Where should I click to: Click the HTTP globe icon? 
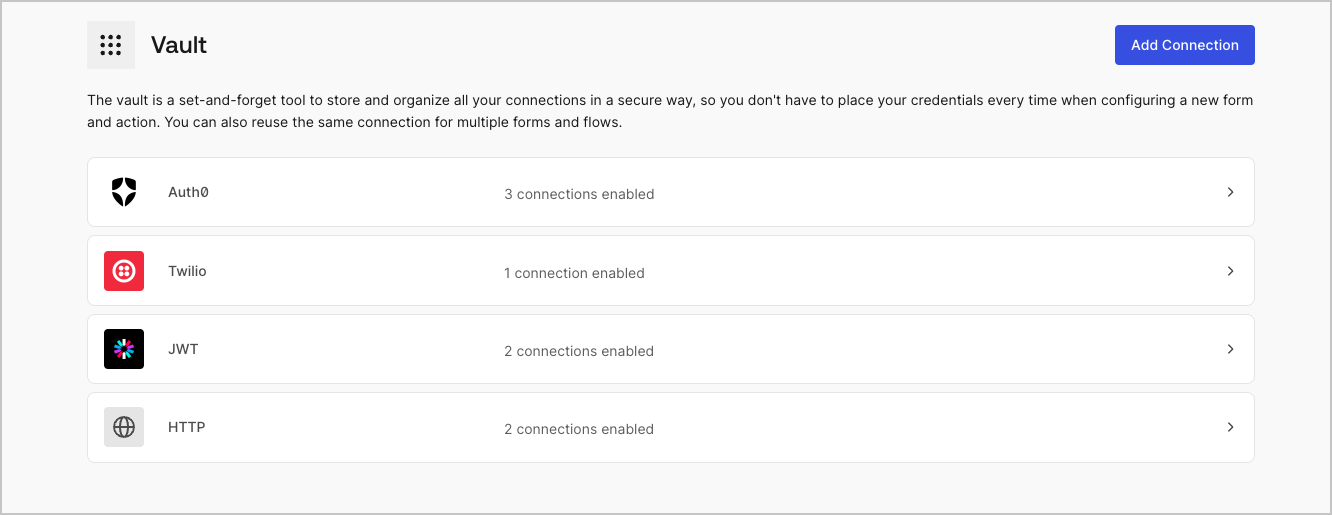coord(124,427)
